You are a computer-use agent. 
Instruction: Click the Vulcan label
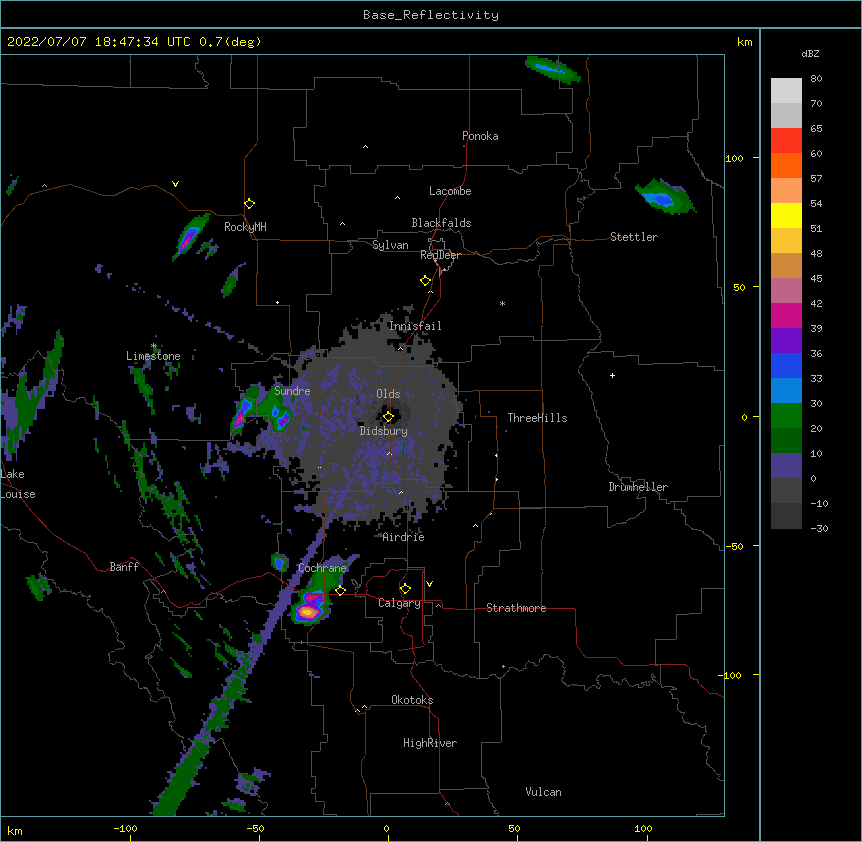pyautogui.click(x=543, y=792)
